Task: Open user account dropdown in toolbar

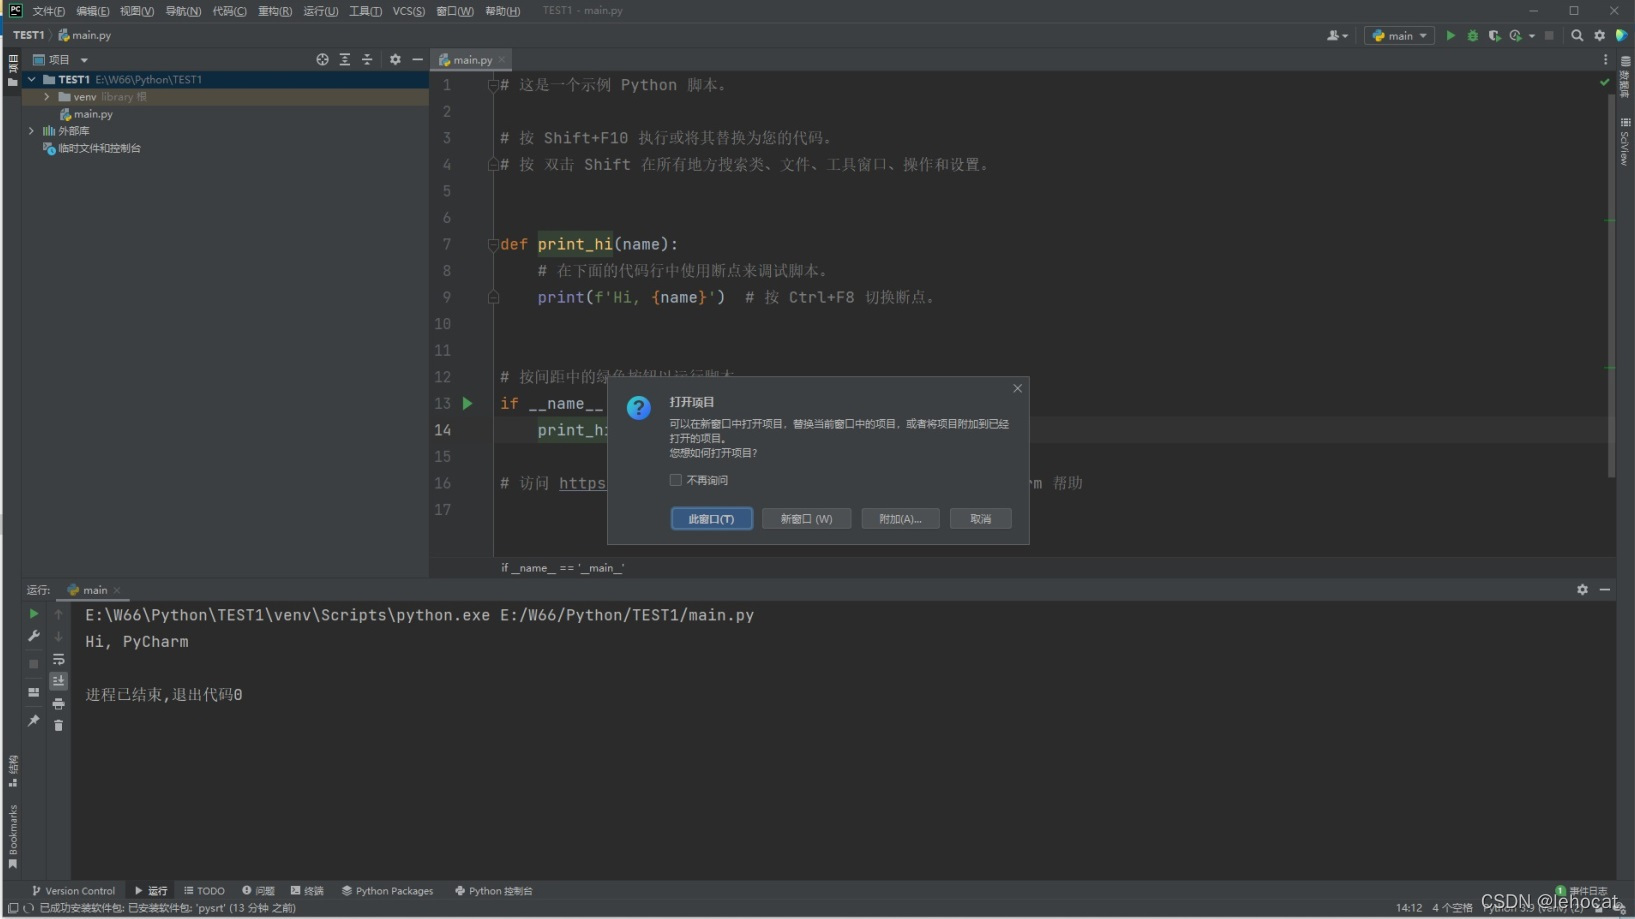Action: [x=1337, y=36]
